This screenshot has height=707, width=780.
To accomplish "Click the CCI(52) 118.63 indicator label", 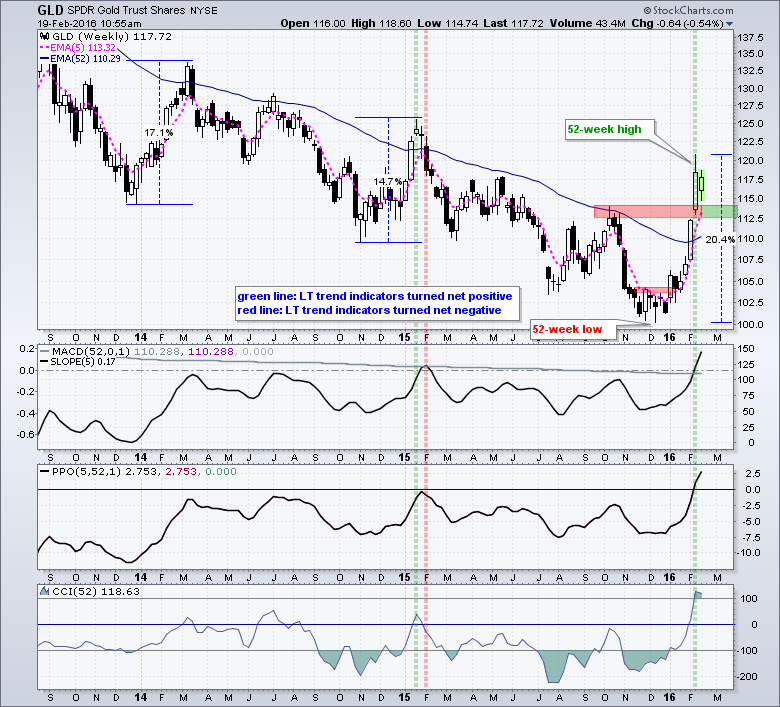I will coord(96,592).
